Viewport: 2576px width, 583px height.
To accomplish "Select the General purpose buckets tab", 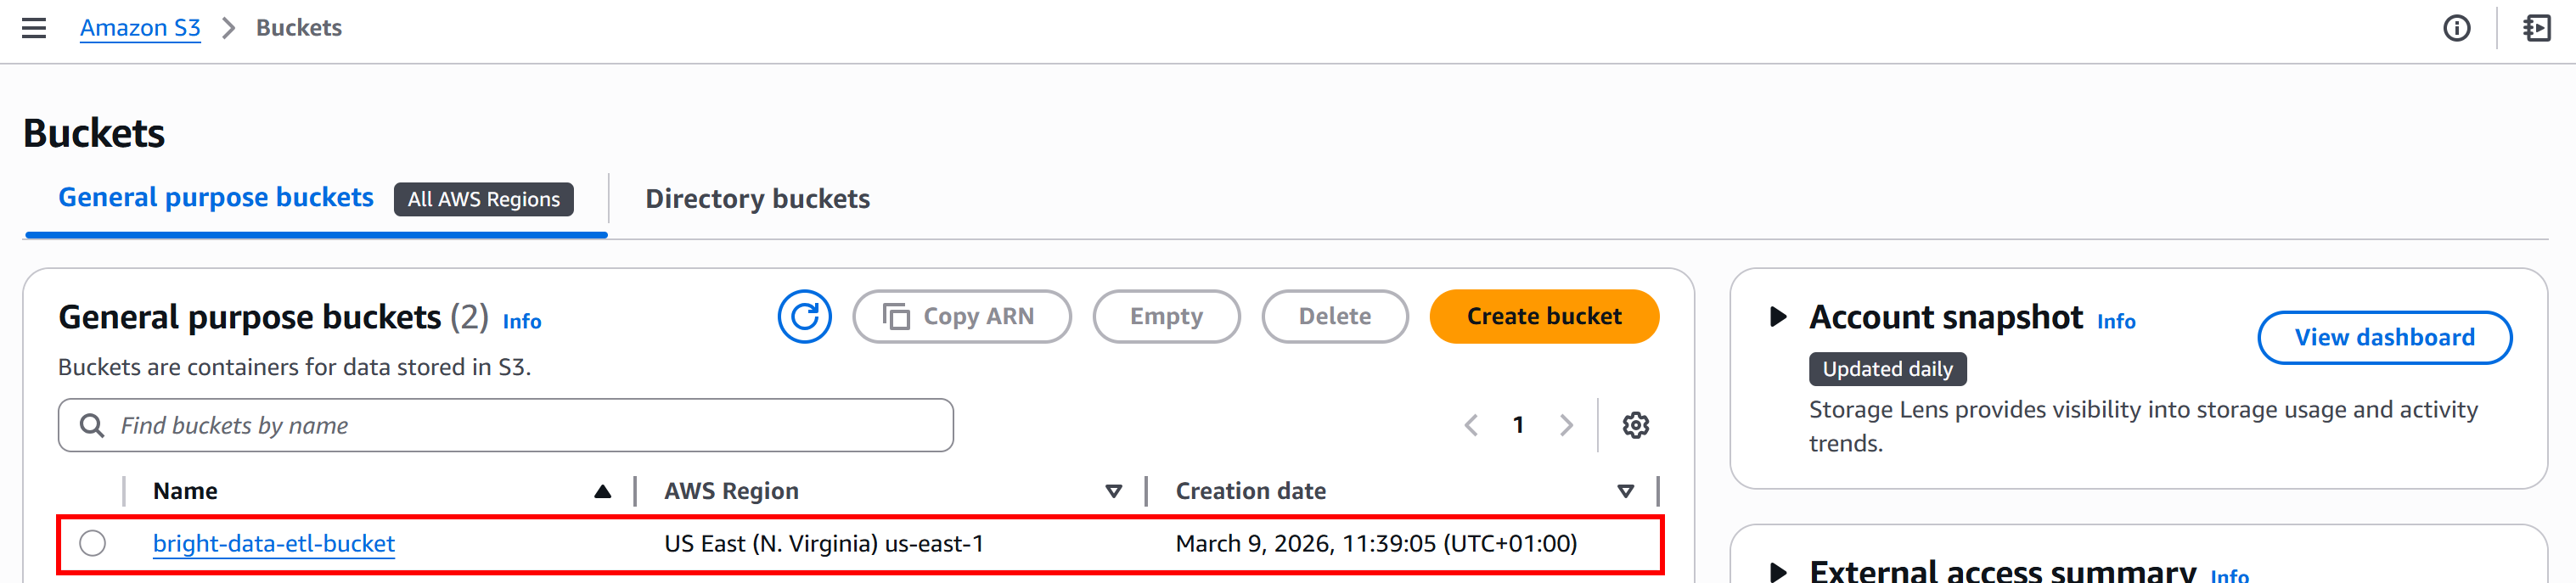I will coord(216,198).
